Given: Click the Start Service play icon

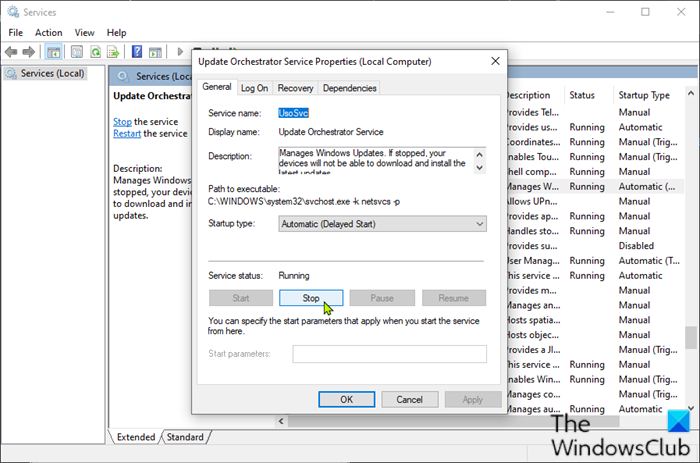Looking at the screenshot, I should pos(180,52).
